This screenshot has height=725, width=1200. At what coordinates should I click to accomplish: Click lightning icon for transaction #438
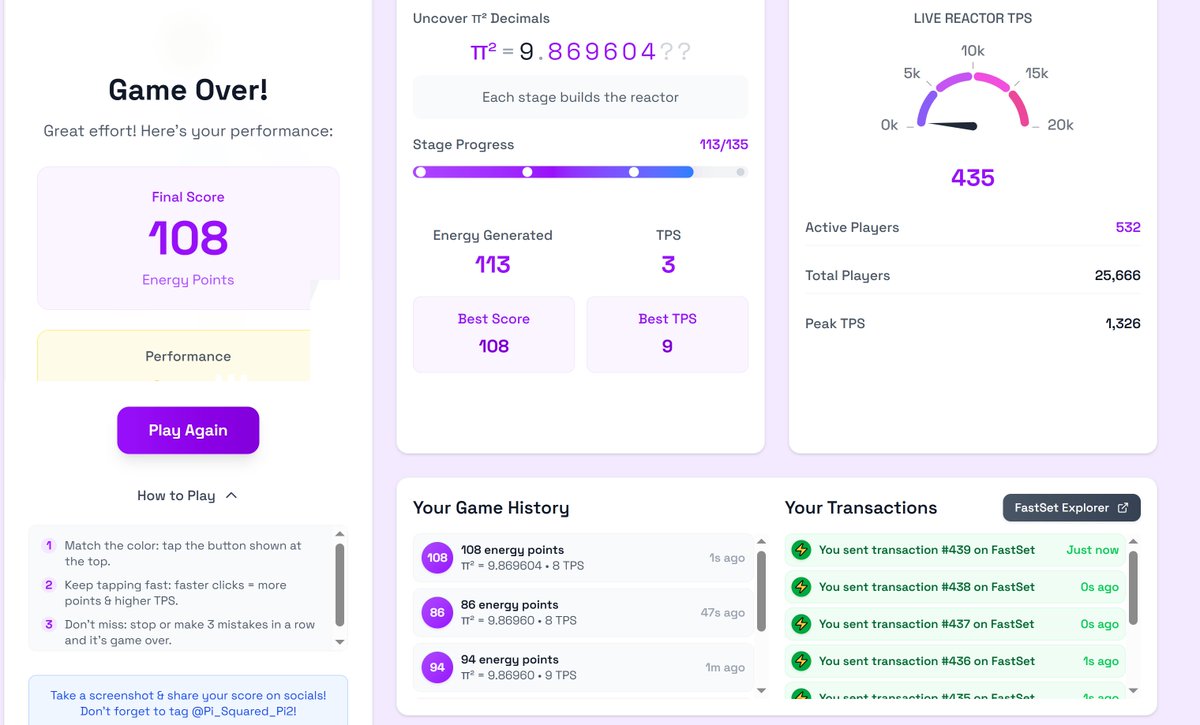(x=801, y=587)
